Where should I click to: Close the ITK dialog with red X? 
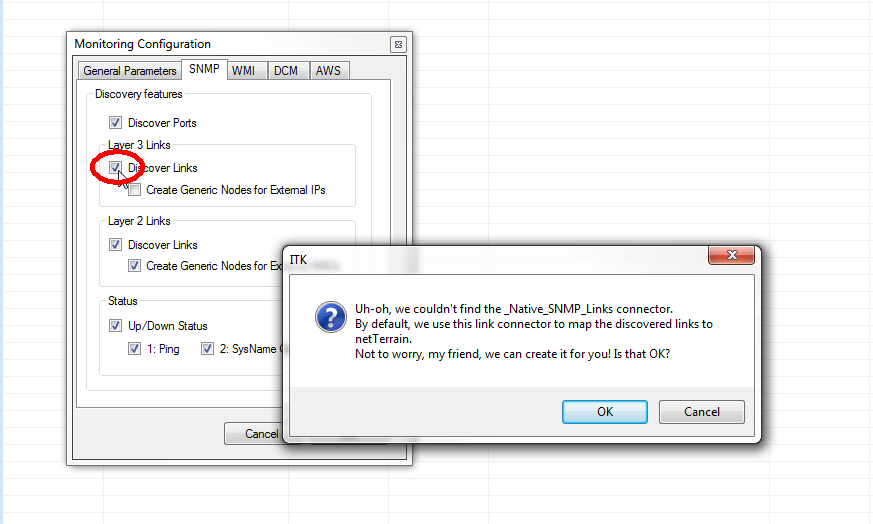tap(732, 255)
